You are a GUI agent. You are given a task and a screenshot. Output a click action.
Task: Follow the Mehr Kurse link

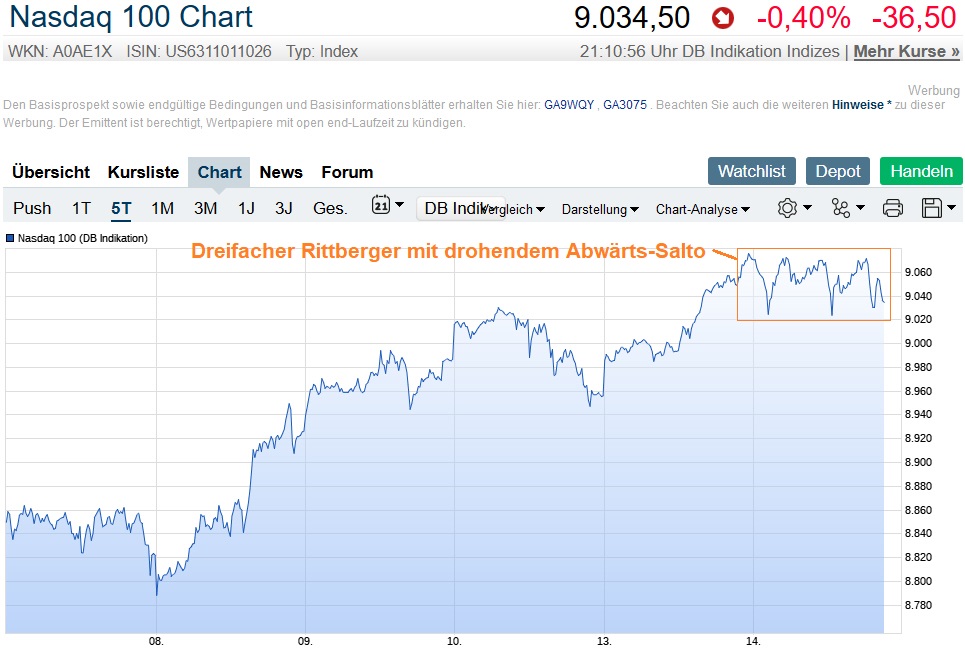(906, 51)
